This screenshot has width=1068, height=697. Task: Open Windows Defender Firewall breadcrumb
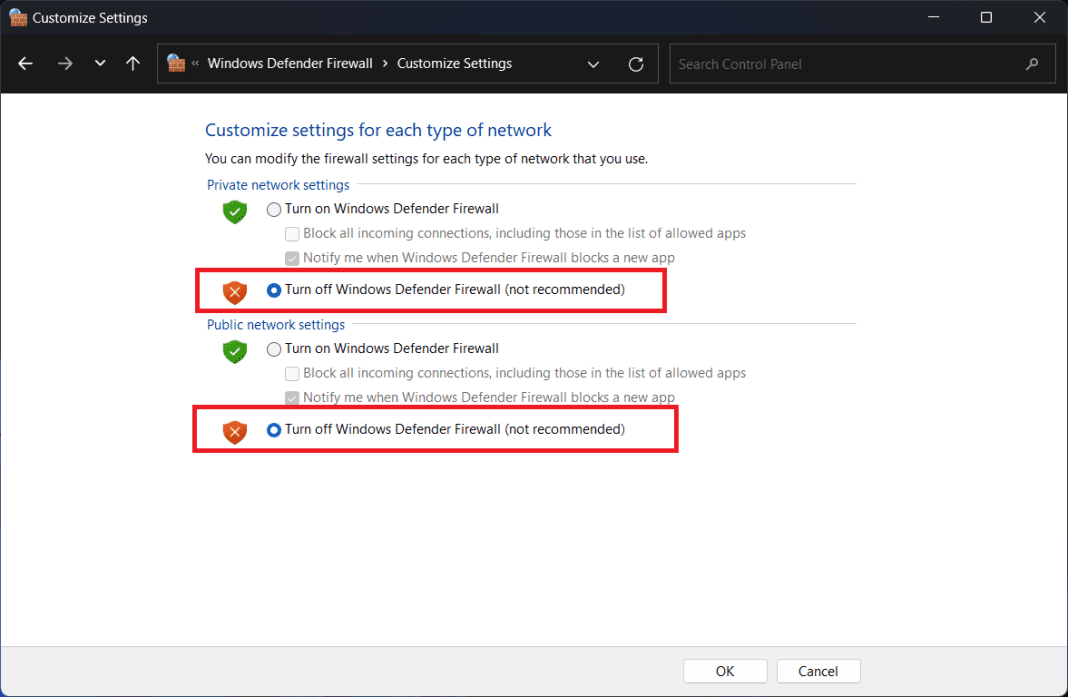(x=289, y=64)
